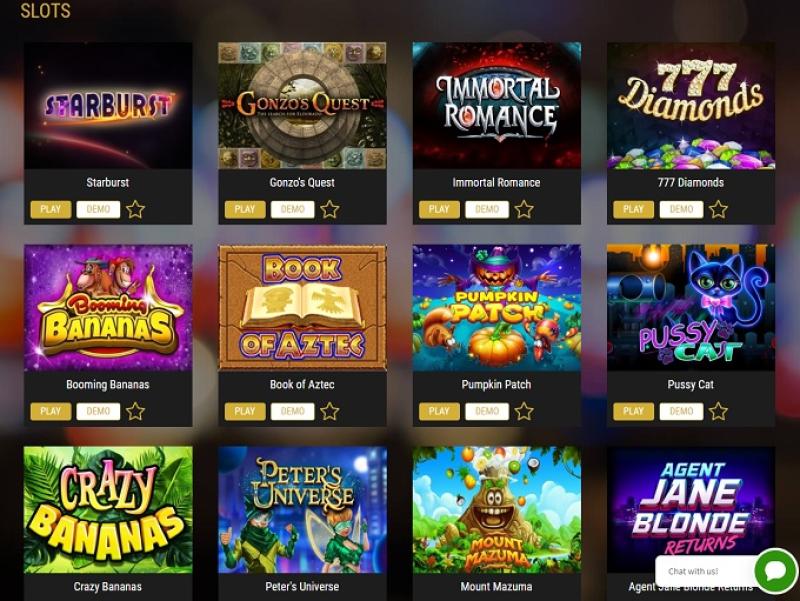Add Book of Aztec to favorites star
This screenshot has width=800, height=601.
pyautogui.click(x=330, y=411)
